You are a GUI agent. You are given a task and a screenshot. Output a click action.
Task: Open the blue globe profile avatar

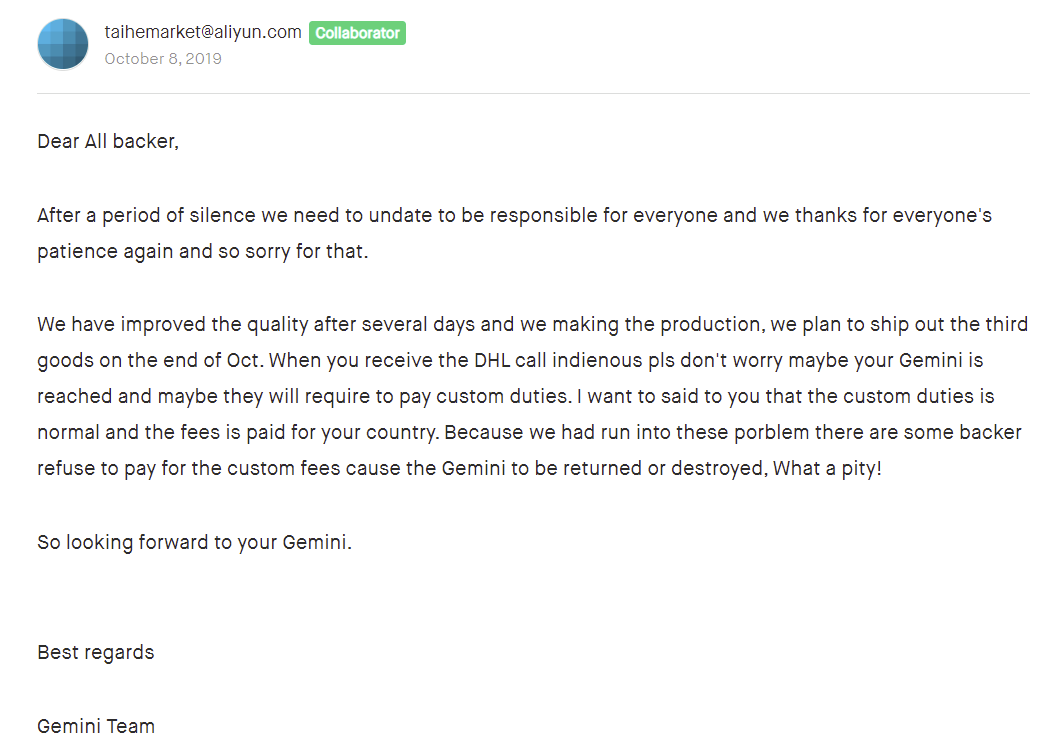click(63, 44)
